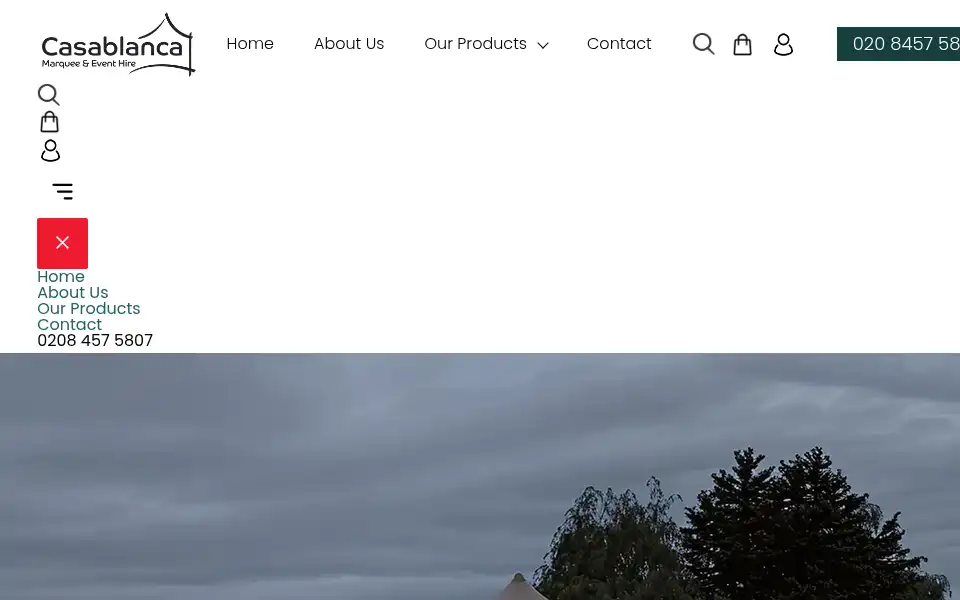Screen dimensions: 960x600
Task: Click the Casablanca Marquee & Event Hire logo
Action: pyautogui.click(x=118, y=45)
